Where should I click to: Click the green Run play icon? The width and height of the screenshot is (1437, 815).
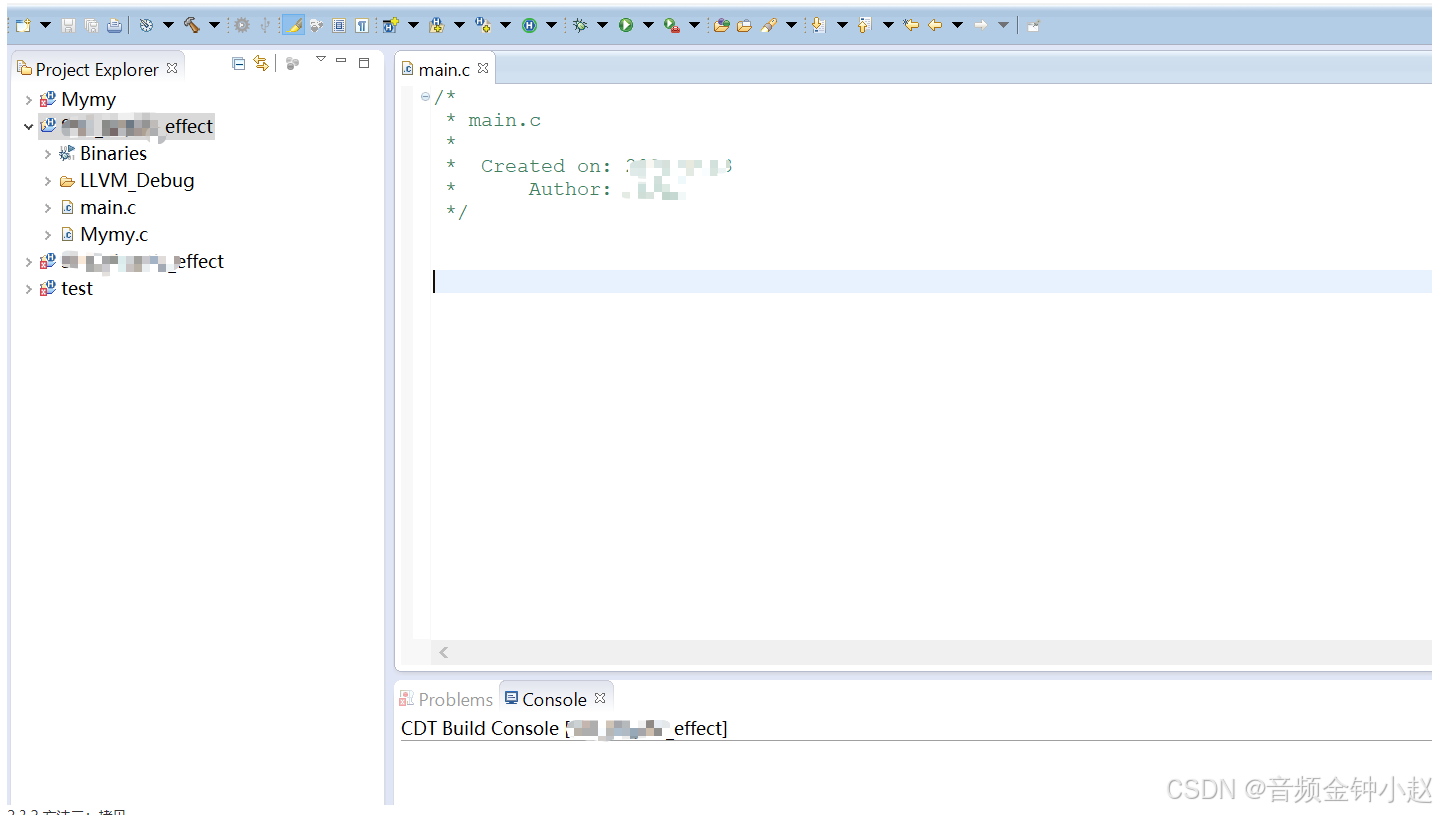(x=625, y=25)
